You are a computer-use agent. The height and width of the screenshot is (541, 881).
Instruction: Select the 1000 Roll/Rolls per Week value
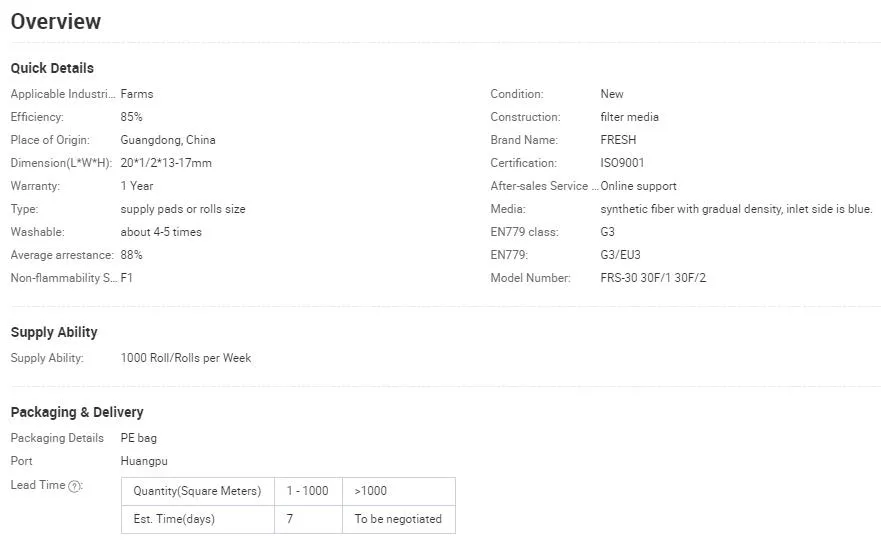click(x=185, y=358)
